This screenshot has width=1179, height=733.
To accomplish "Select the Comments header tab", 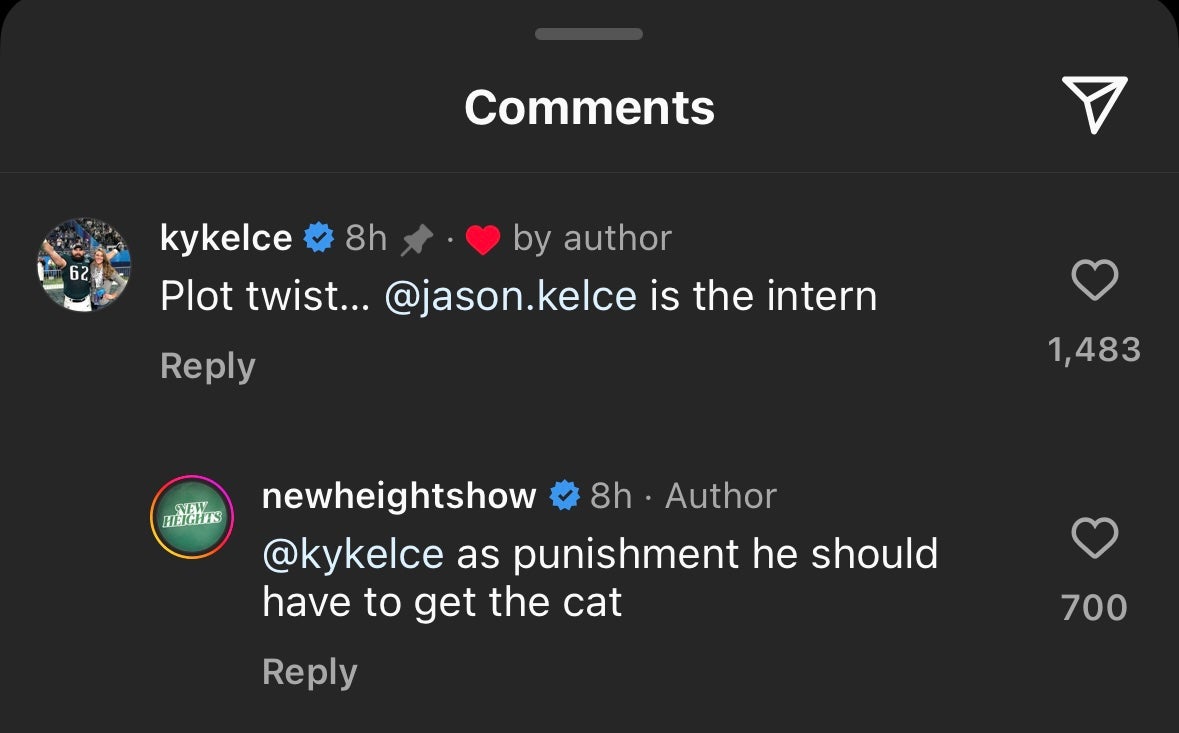I will (x=589, y=107).
